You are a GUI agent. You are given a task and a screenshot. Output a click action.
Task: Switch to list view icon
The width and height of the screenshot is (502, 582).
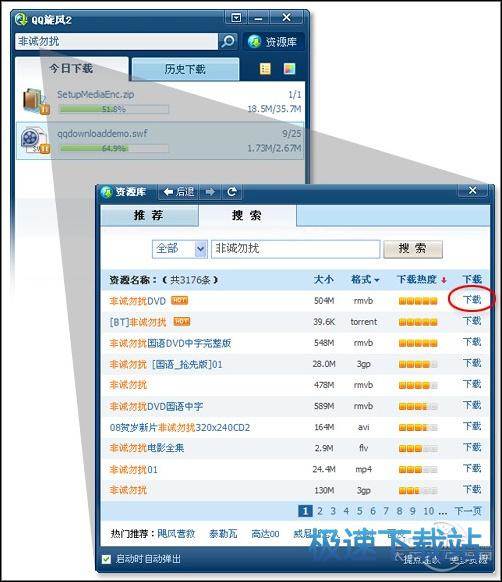coord(265,69)
